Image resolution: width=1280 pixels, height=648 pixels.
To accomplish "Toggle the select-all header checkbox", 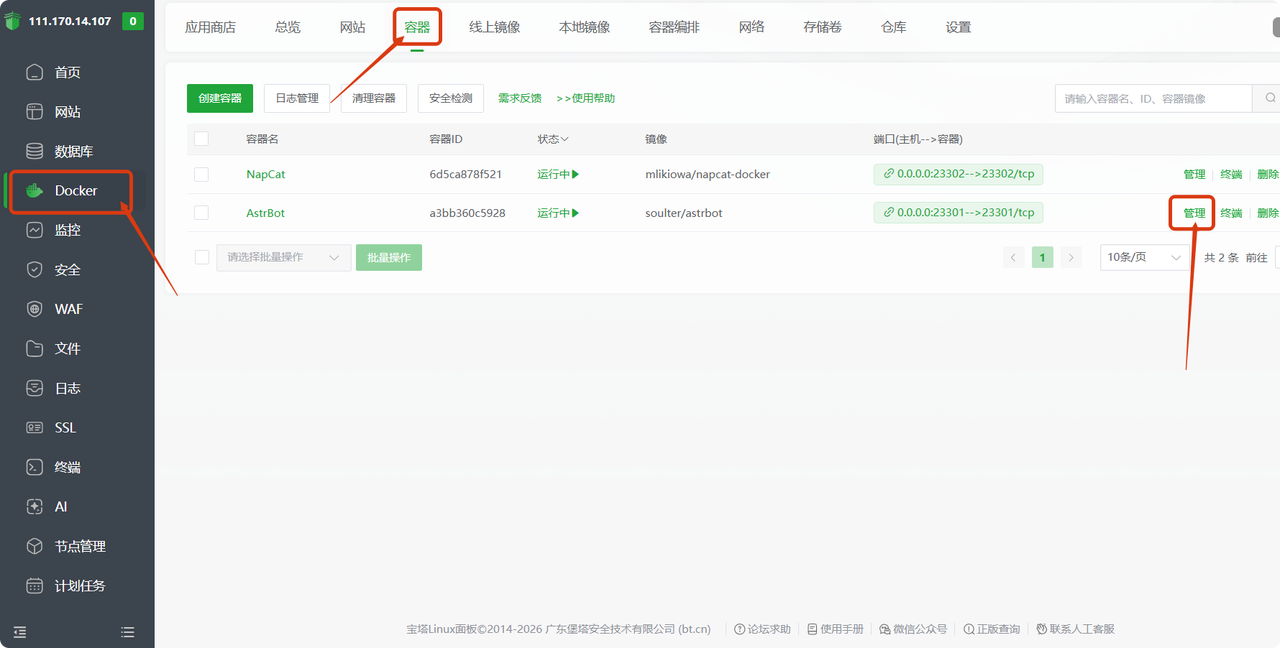I will 201,139.
